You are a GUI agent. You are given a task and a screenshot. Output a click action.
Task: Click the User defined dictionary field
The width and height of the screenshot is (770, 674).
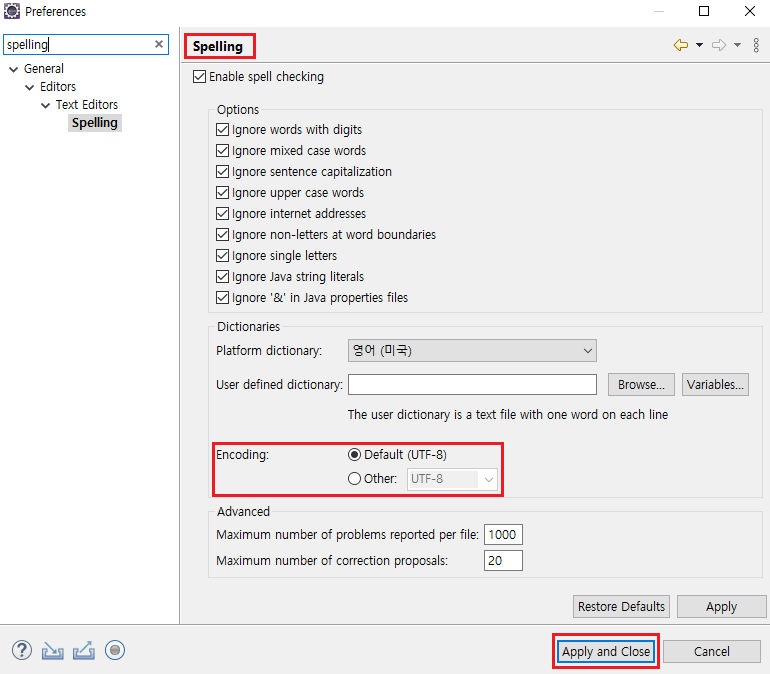point(472,384)
